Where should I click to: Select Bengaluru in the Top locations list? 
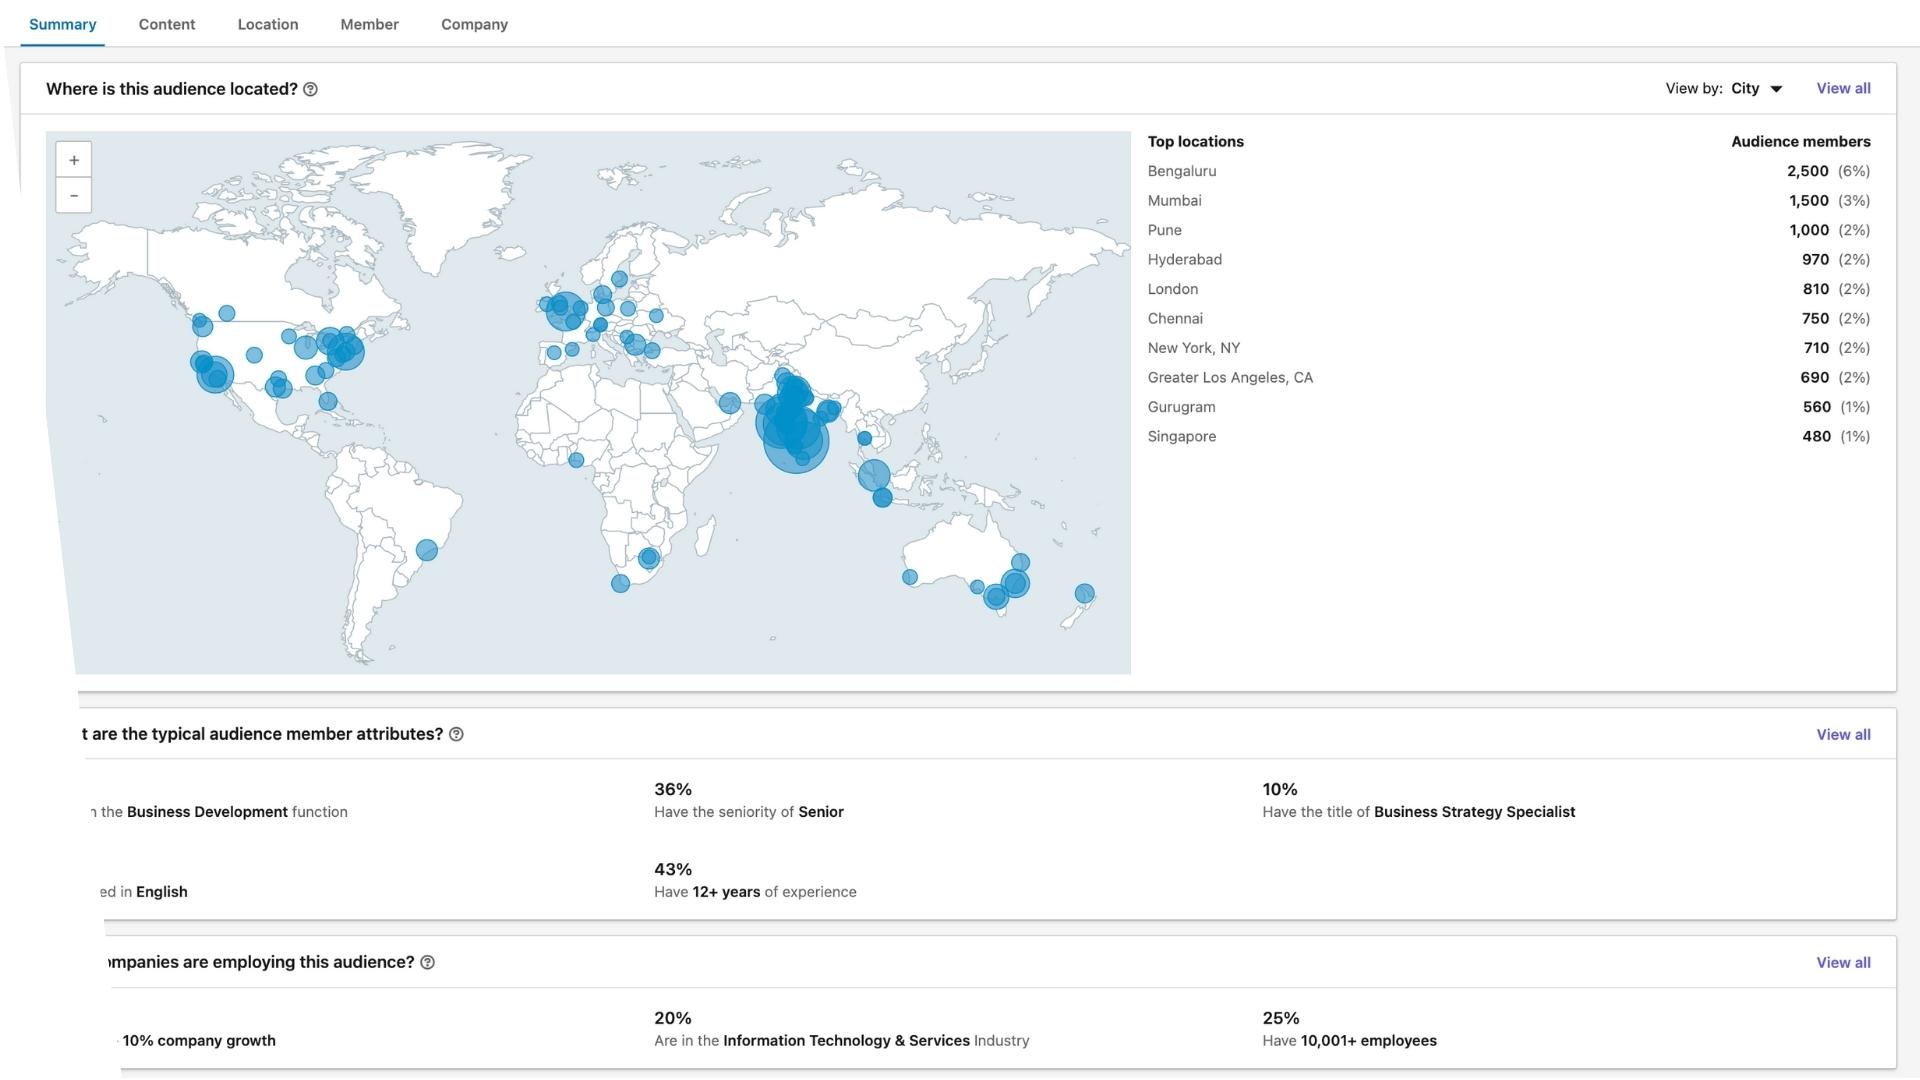[1182, 171]
